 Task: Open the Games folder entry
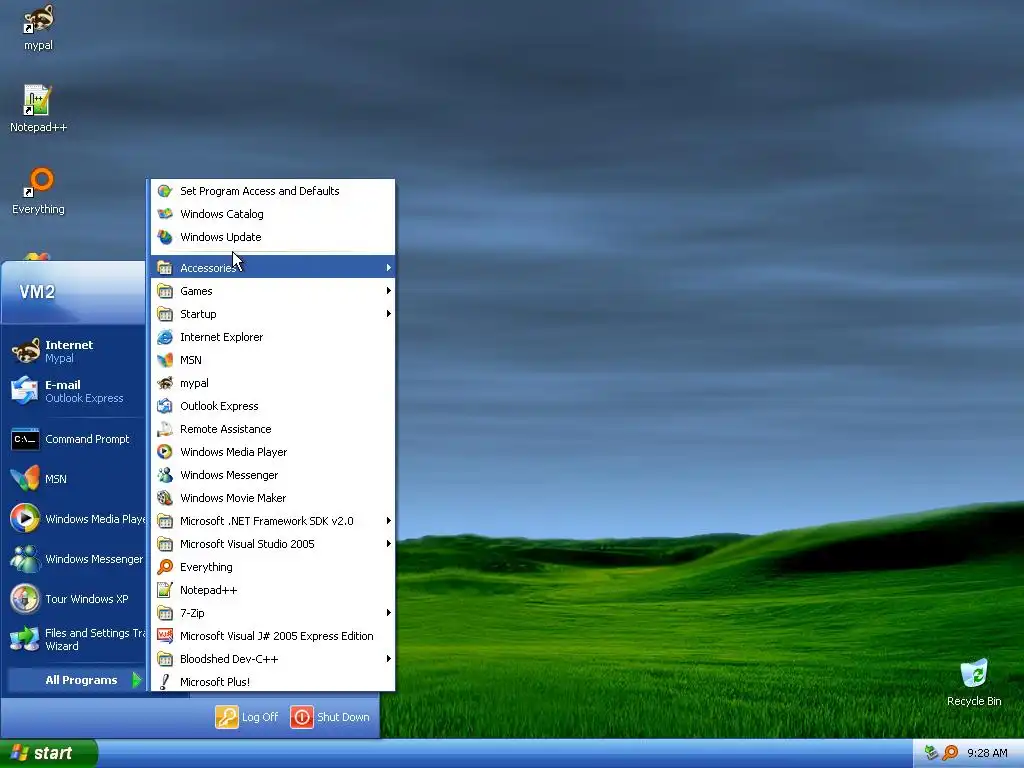pyautogui.click(x=273, y=291)
